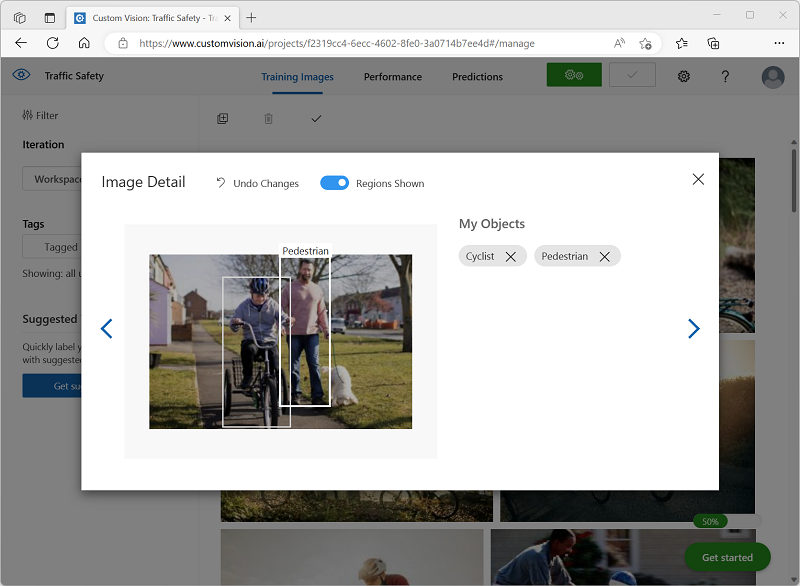
Task: Go to the previous image arrow
Action: (x=107, y=329)
